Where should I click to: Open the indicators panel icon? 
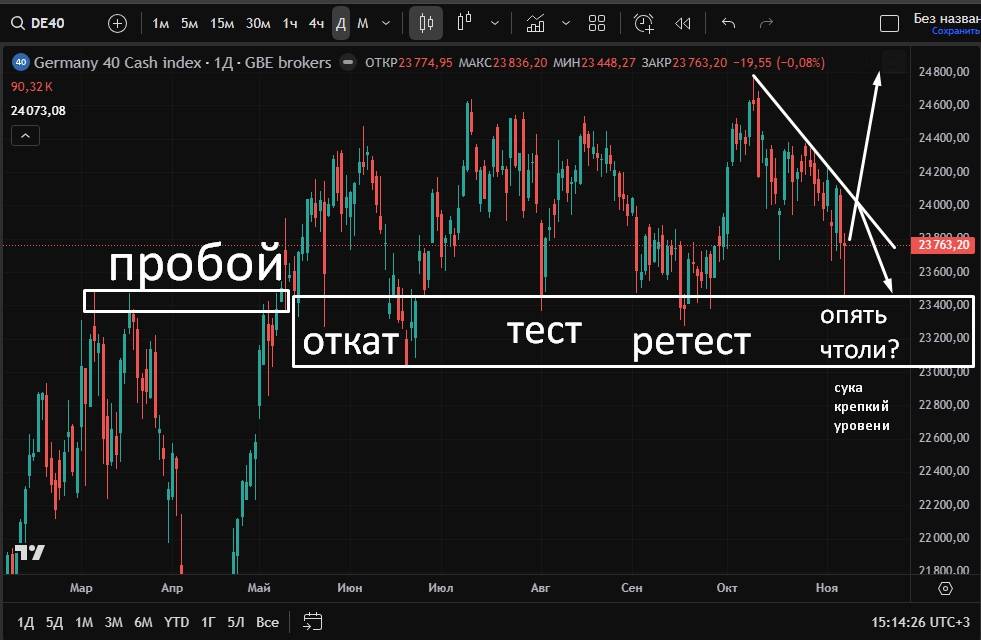pos(535,23)
